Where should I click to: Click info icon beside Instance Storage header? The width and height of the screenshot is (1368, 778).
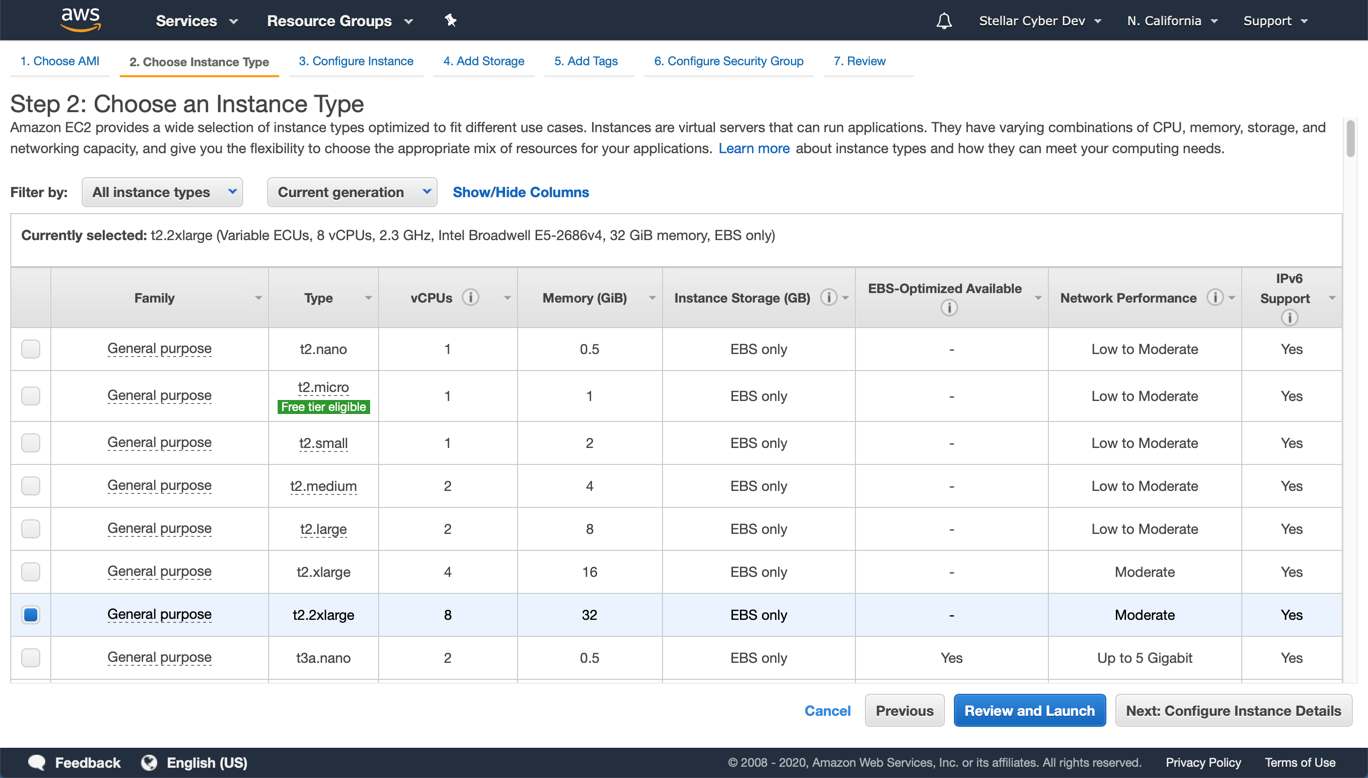[x=828, y=297]
